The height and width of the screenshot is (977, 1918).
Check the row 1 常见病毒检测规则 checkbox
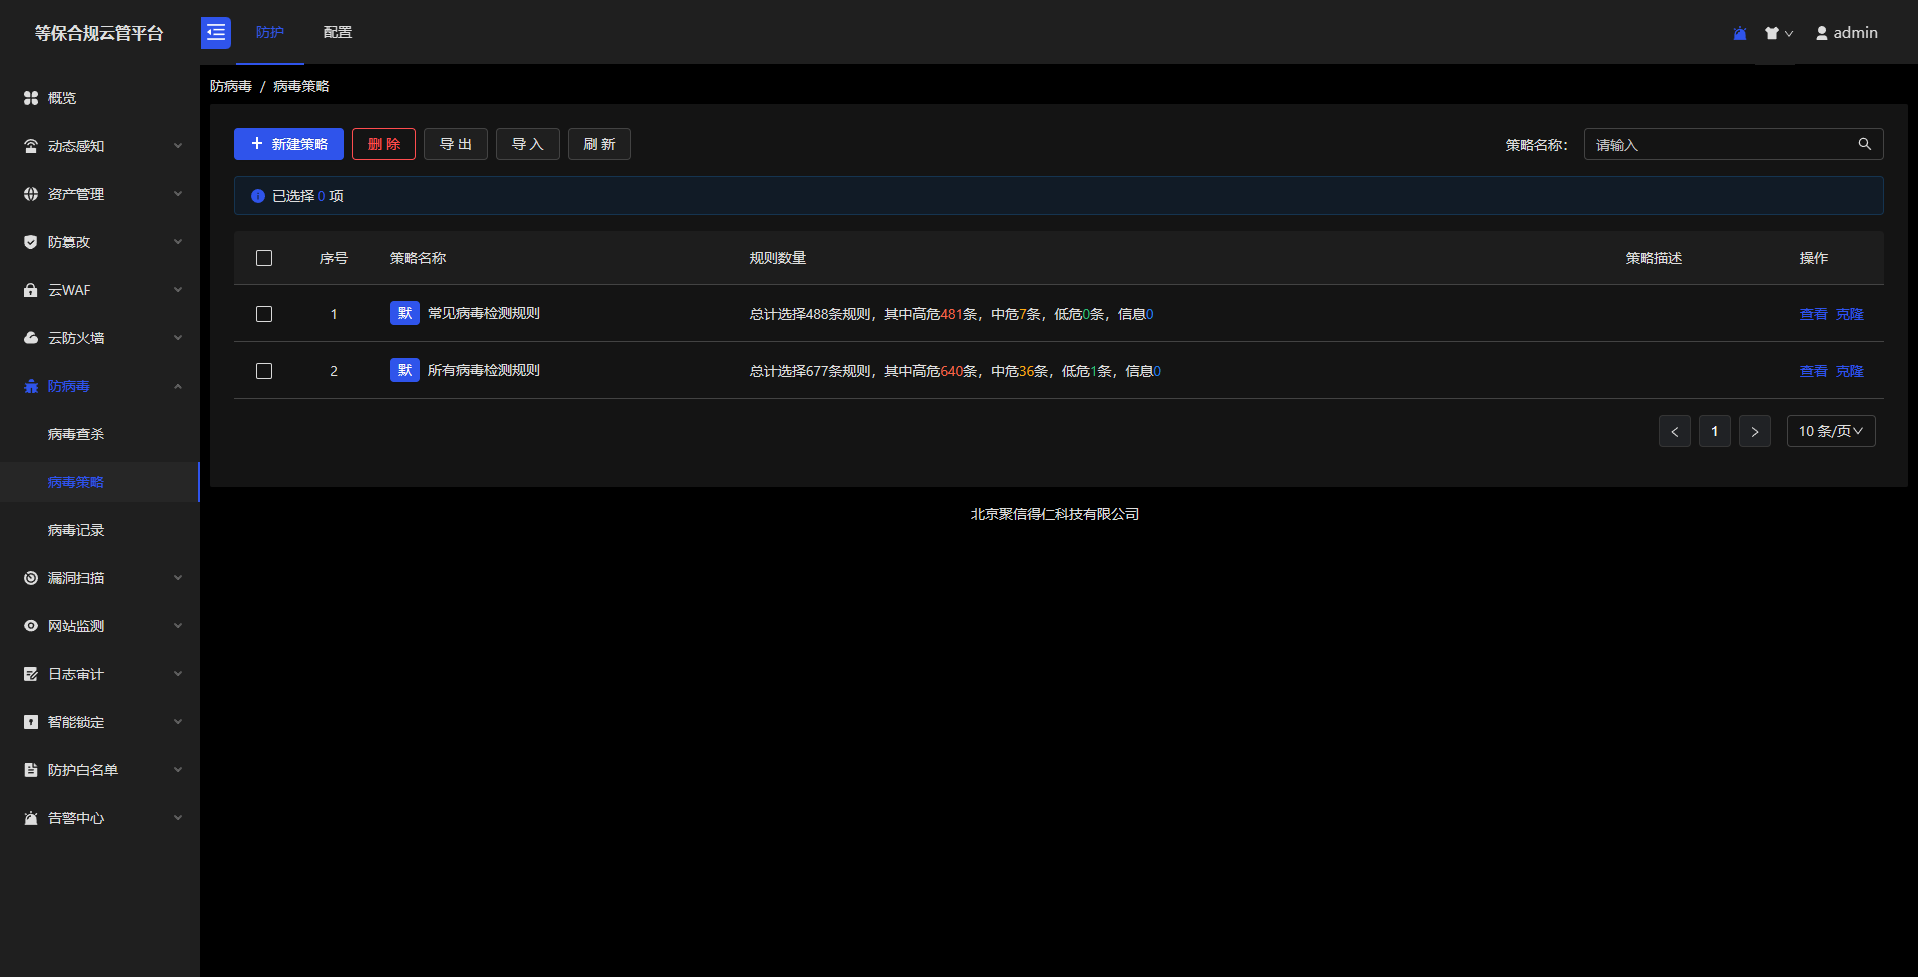(x=264, y=314)
